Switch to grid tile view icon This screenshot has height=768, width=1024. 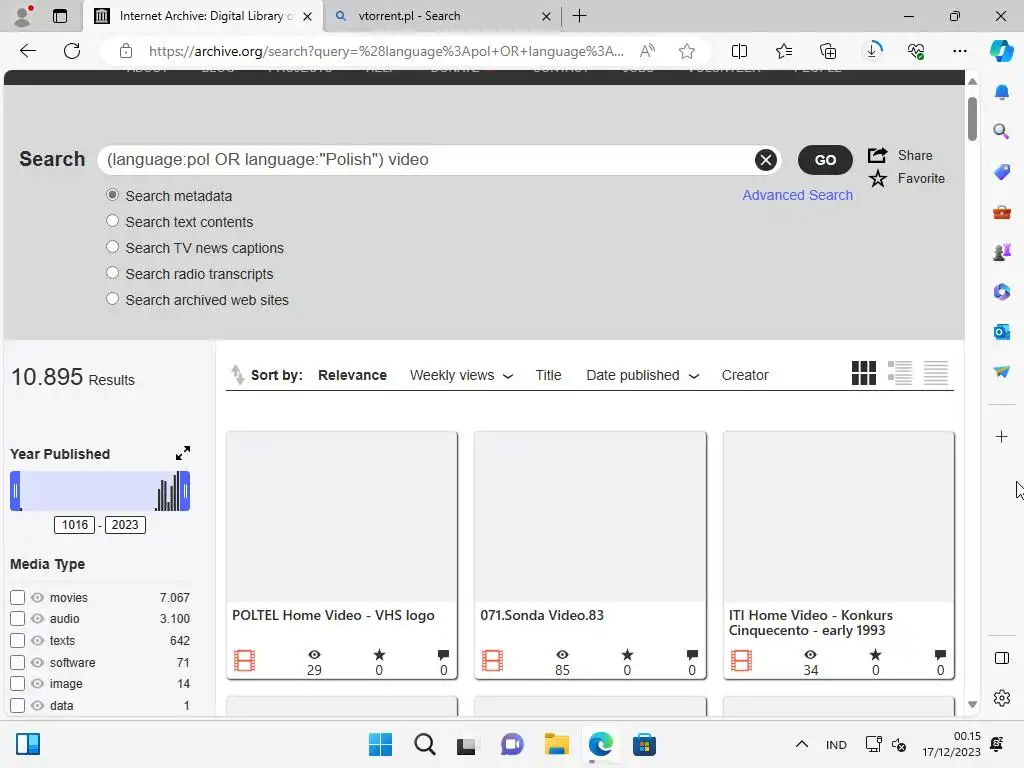tap(863, 374)
